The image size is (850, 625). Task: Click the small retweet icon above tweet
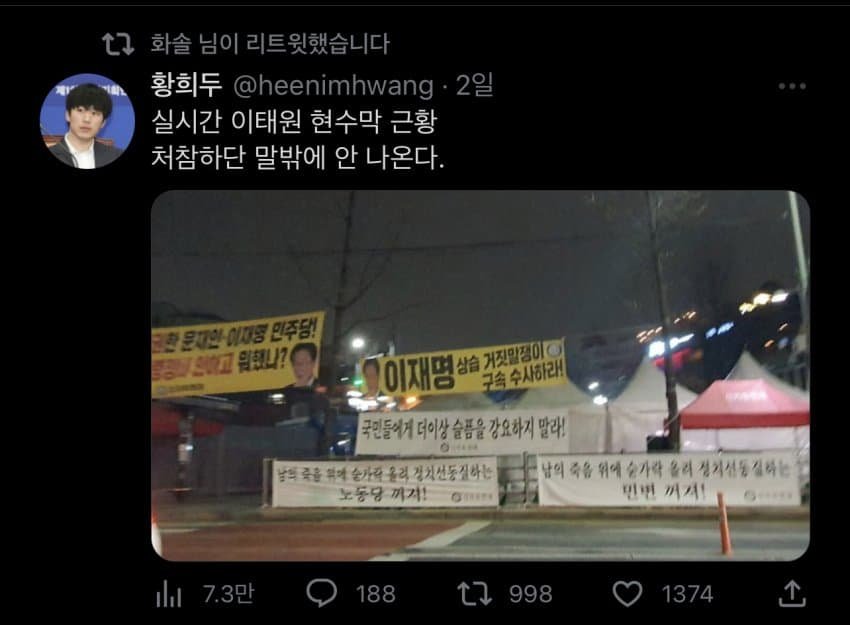pyautogui.click(x=118, y=44)
